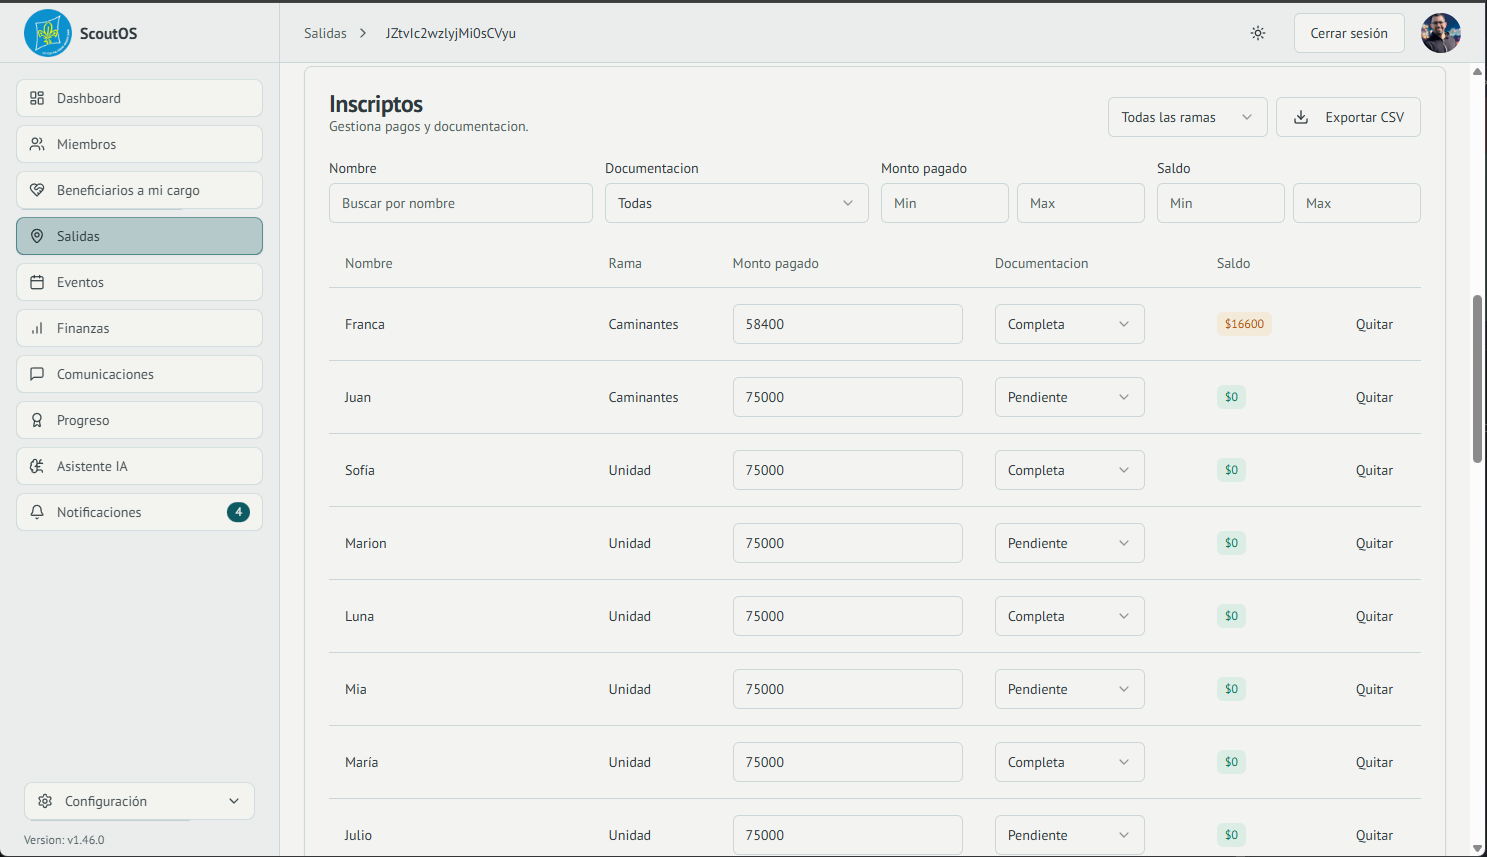The image size is (1487, 857).
Task: Change Juan's documentation status dropdown
Action: (x=1068, y=397)
